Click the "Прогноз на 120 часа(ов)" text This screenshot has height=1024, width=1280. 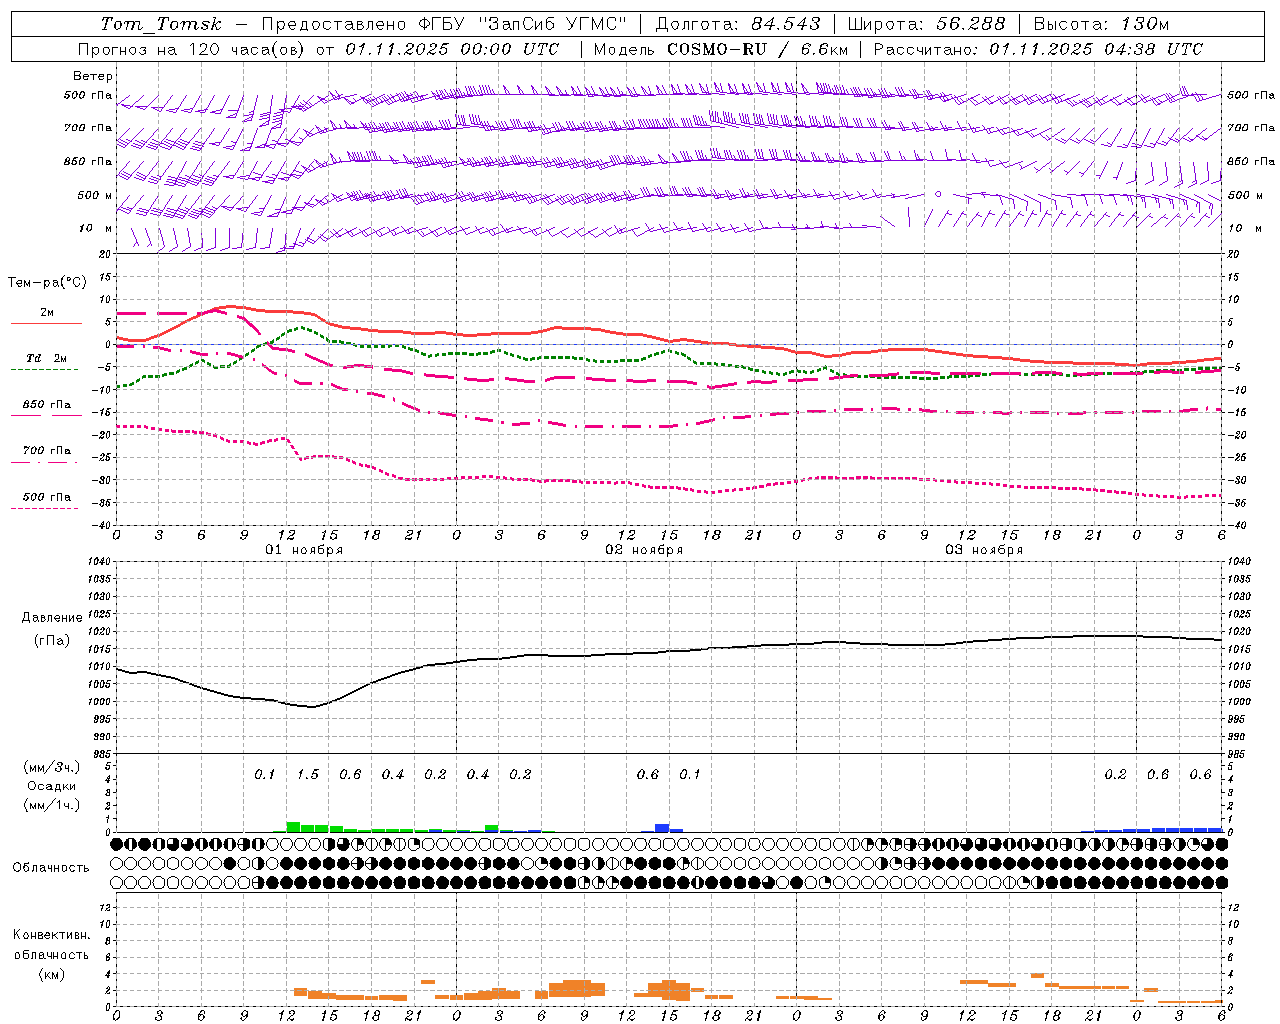tap(192, 49)
